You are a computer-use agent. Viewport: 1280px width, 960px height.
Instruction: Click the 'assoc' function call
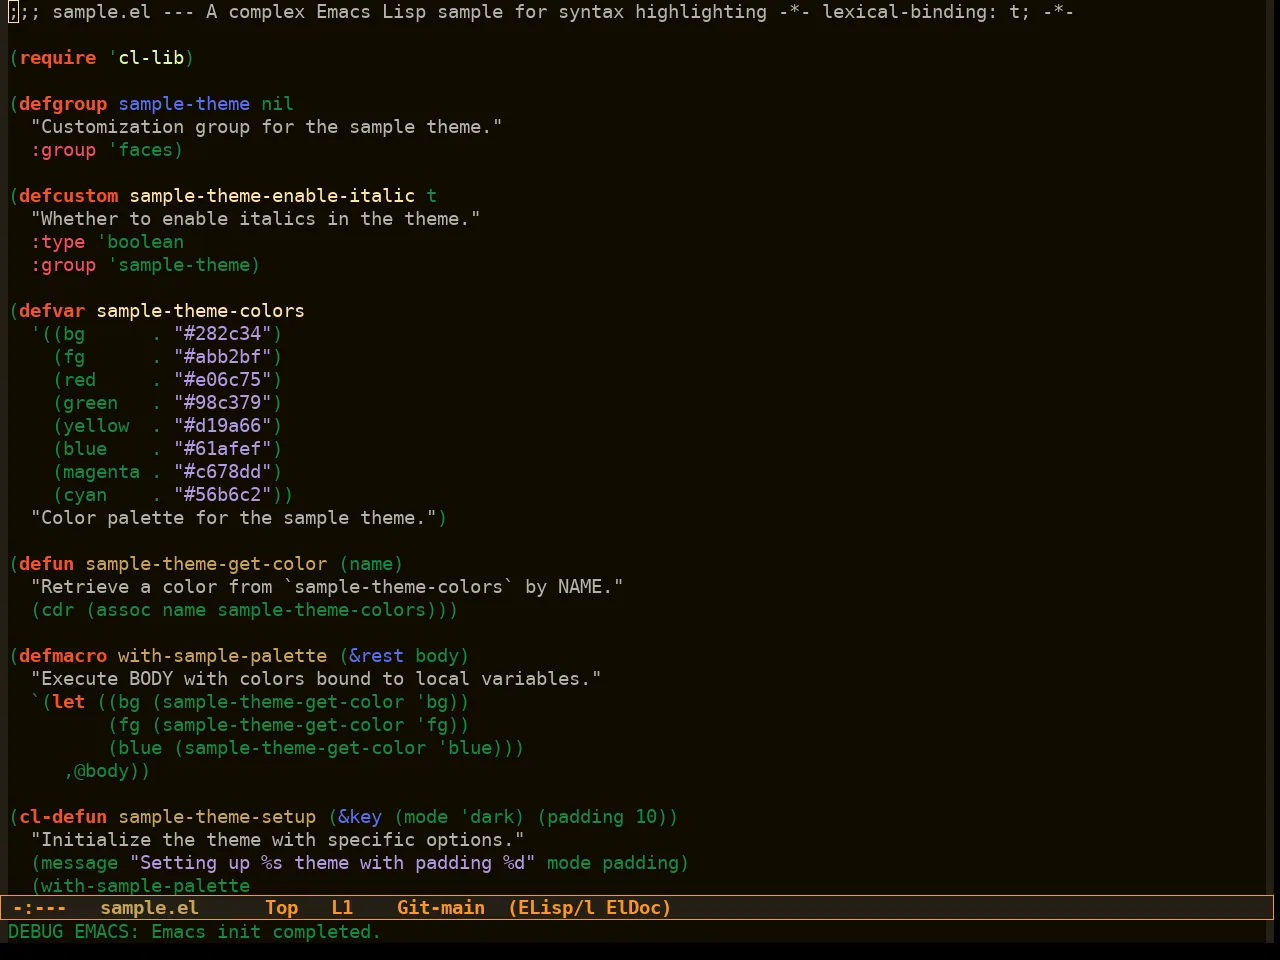(x=123, y=610)
